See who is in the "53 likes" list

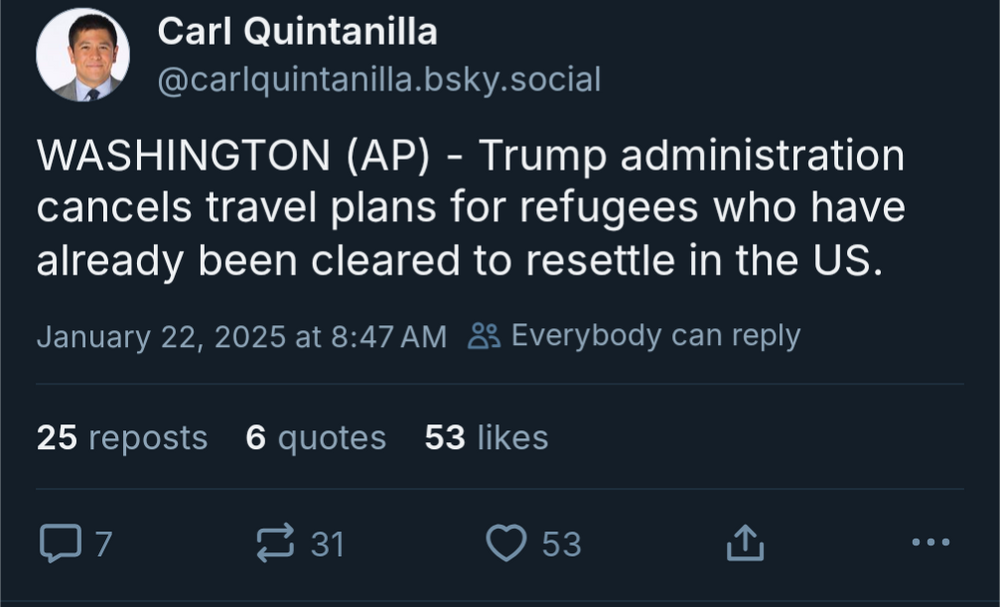[487, 438]
